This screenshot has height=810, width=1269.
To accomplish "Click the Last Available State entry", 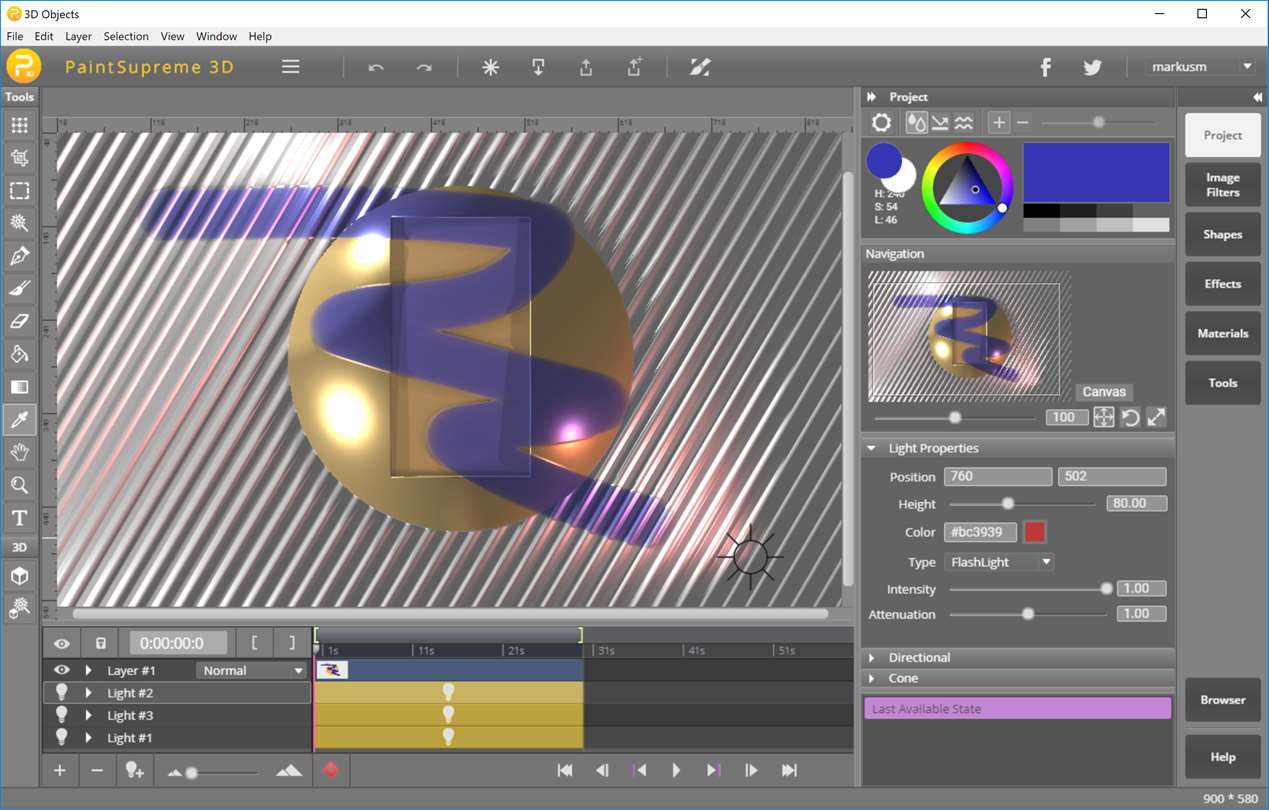I will (x=1017, y=709).
